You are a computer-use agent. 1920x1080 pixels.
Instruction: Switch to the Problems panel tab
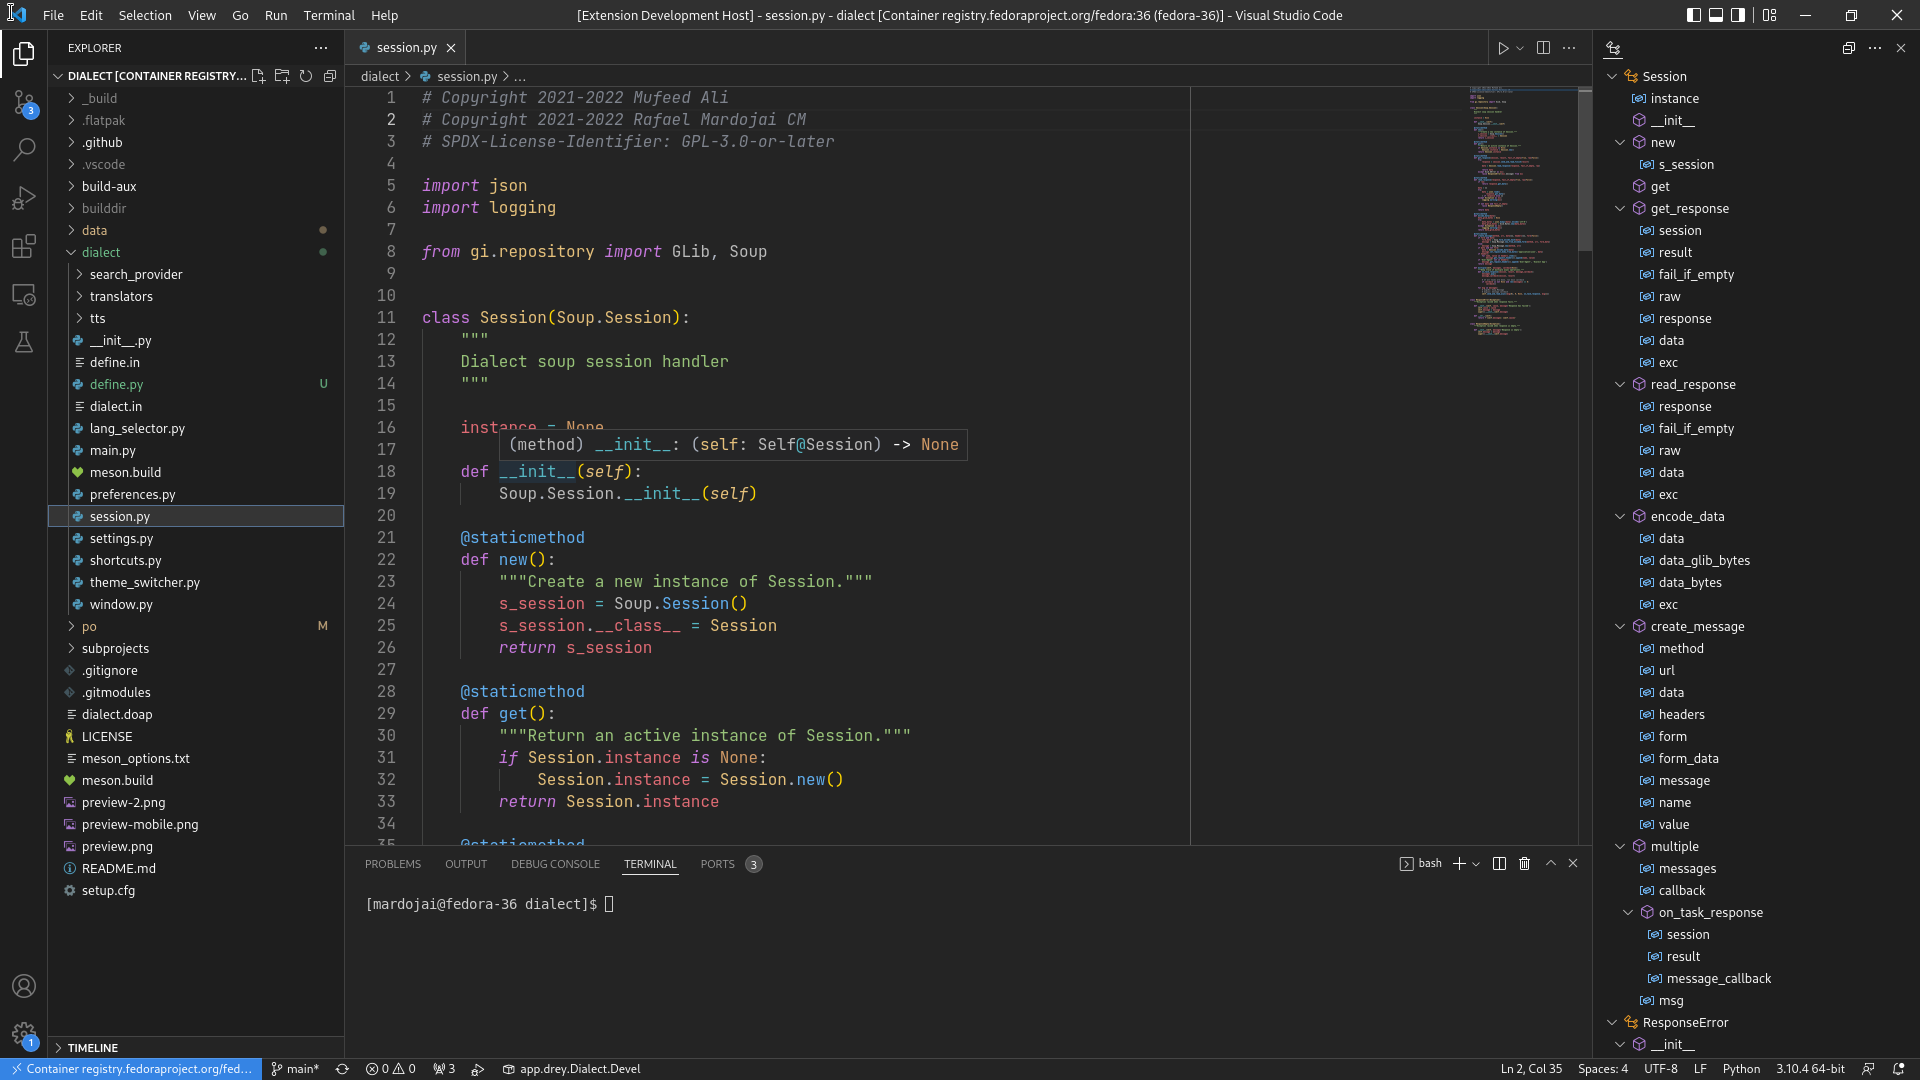pos(392,864)
